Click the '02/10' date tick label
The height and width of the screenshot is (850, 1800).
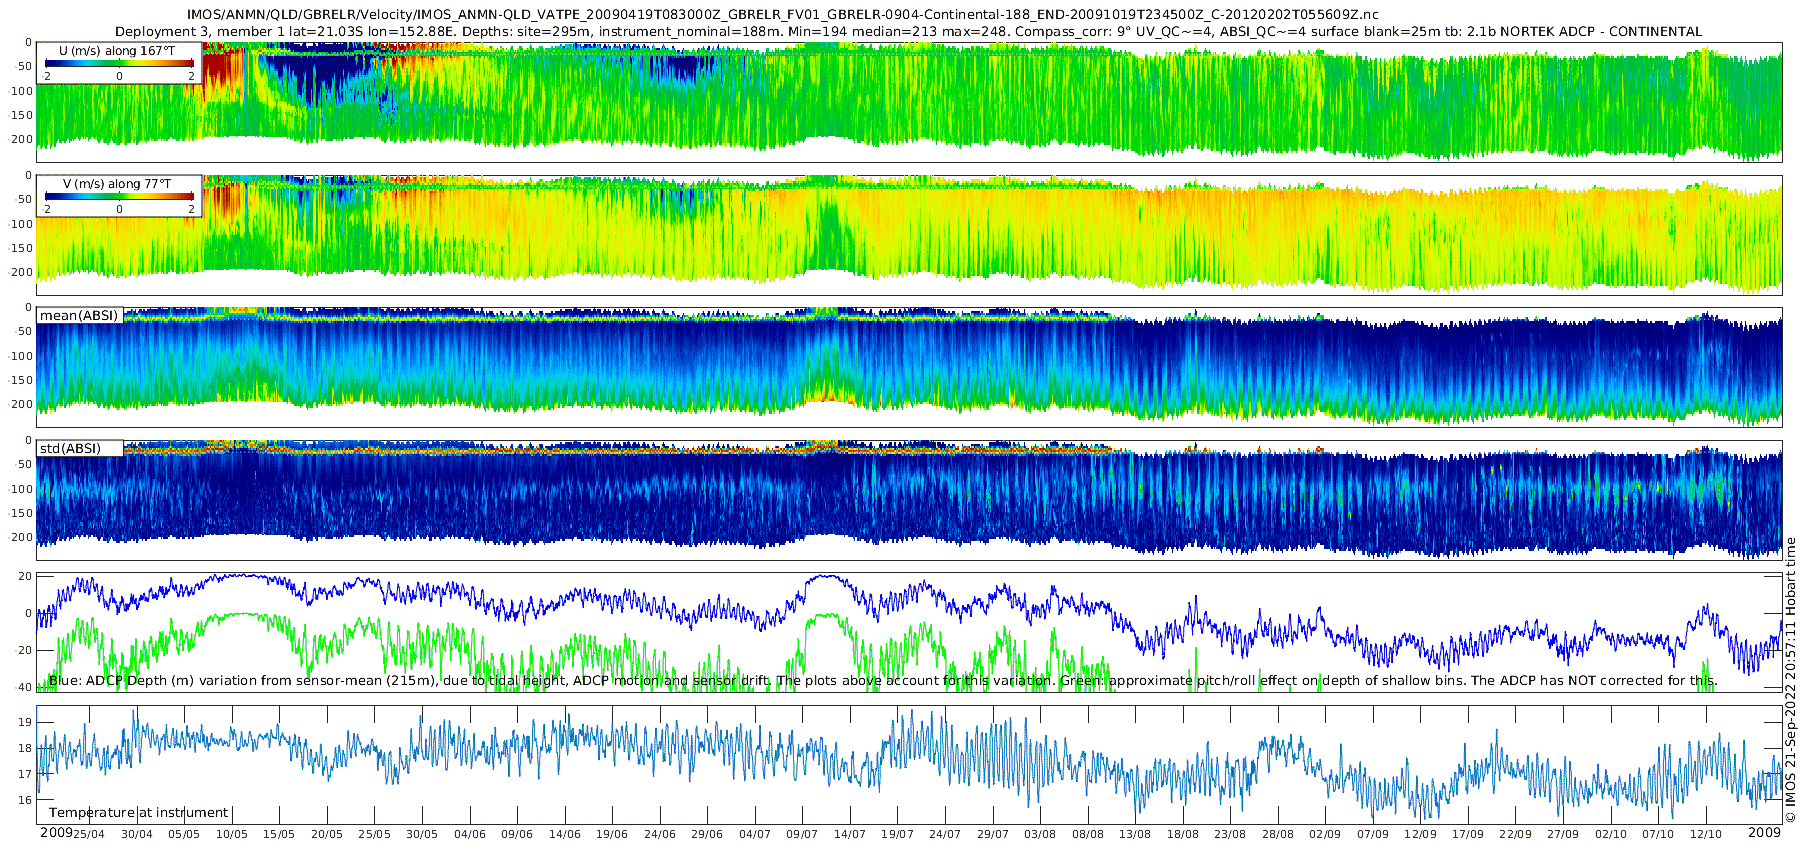(1611, 834)
